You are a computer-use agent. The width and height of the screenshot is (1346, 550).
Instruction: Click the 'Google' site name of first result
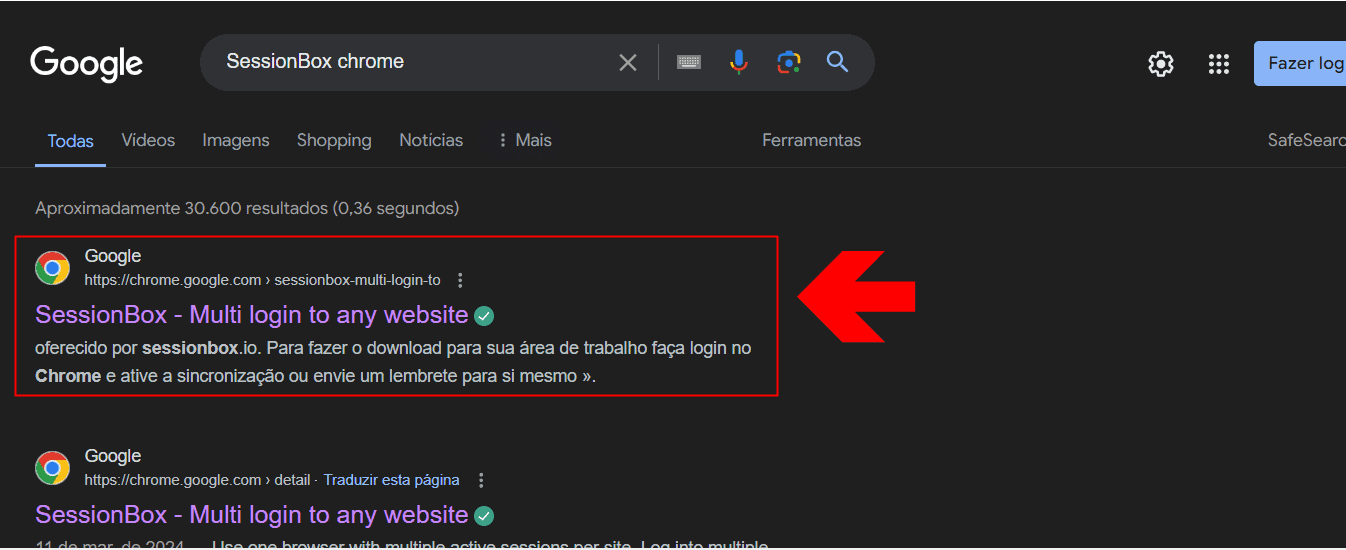[x=113, y=256]
